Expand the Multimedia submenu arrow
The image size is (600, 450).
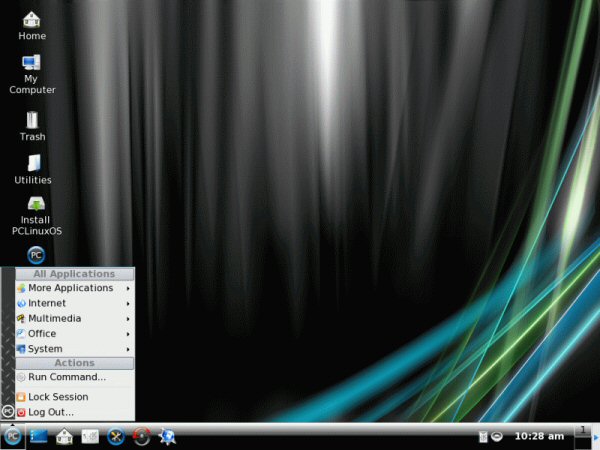(127, 319)
